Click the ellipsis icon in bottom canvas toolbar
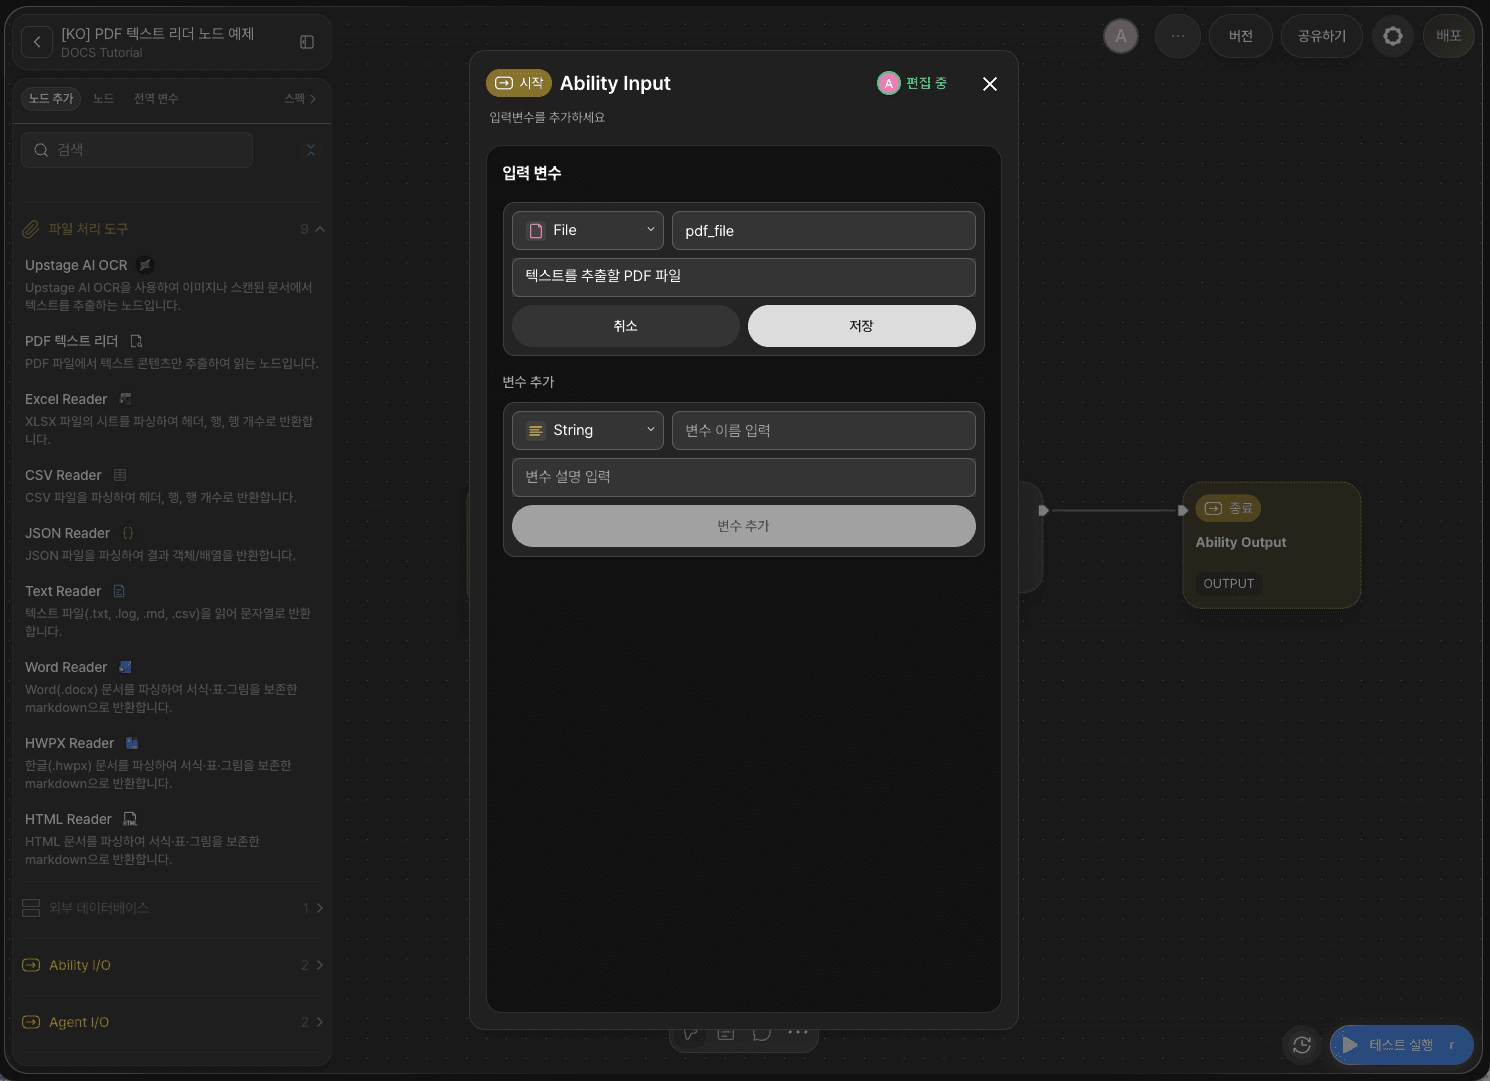Viewport: 1490px width, 1081px height. click(797, 1032)
